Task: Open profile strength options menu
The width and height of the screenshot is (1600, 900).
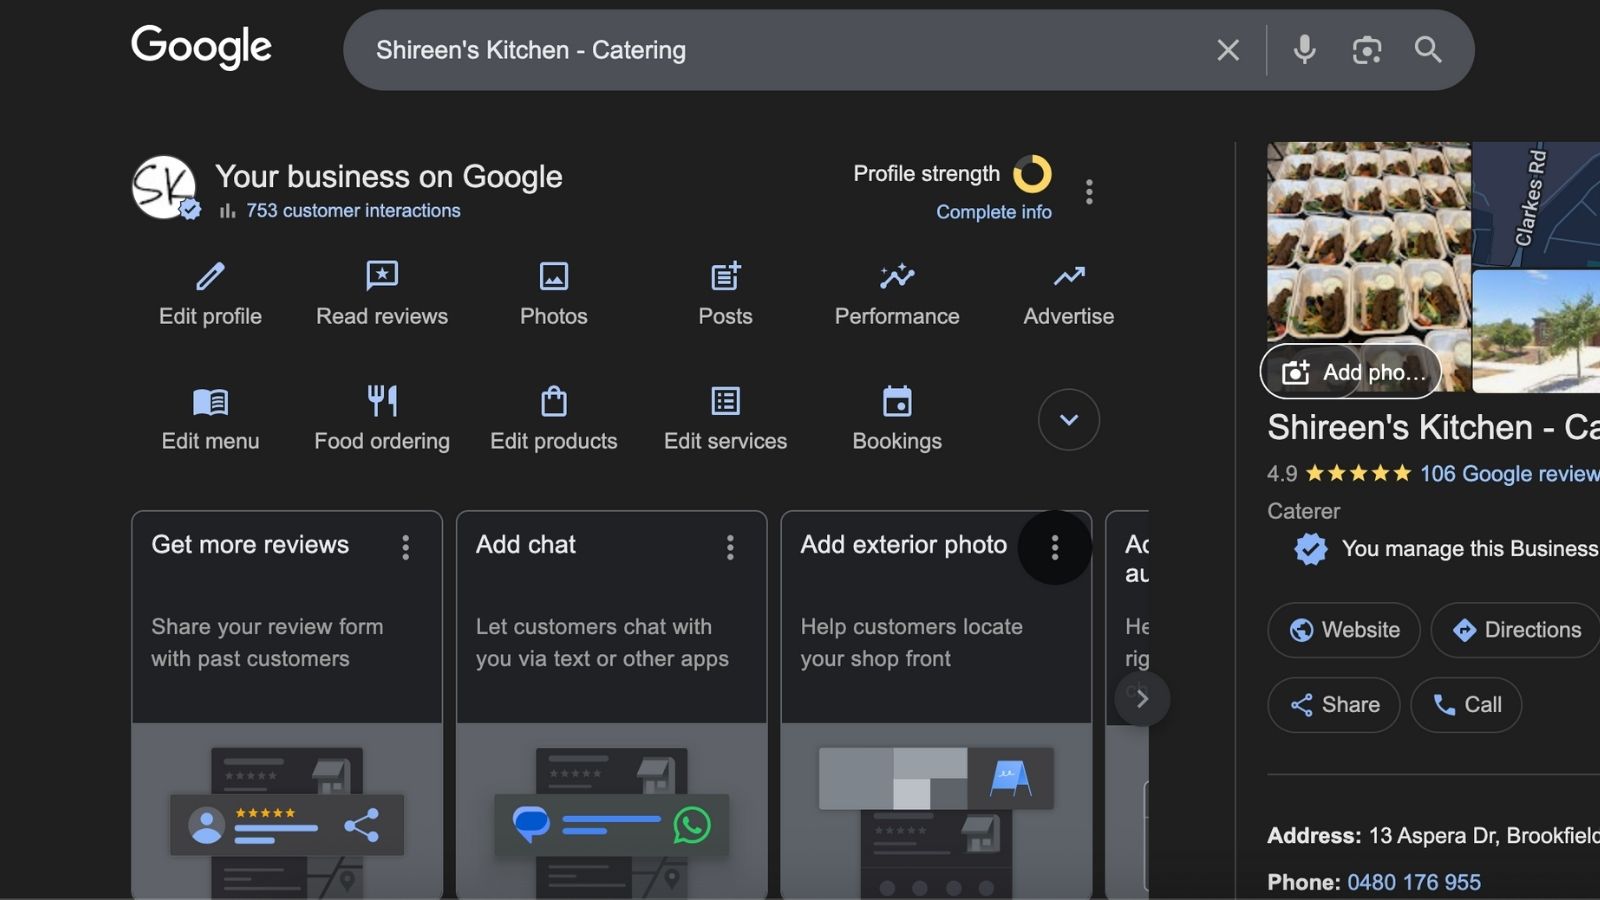Action: (x=1090, y=191)
